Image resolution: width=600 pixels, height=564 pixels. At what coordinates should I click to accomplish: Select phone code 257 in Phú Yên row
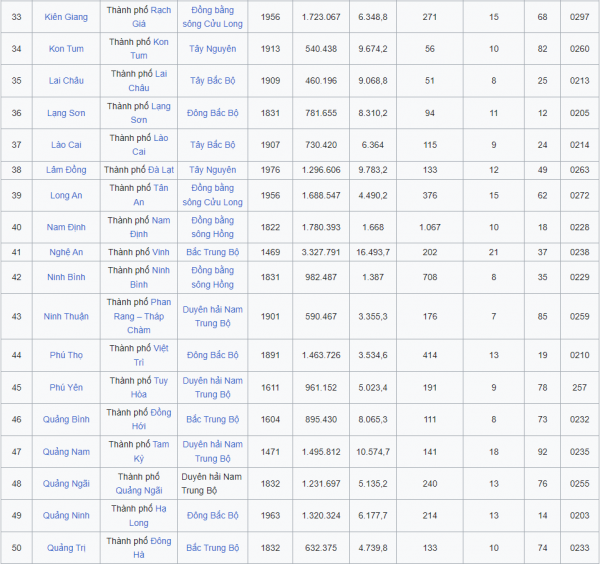[x=579, y=388]
